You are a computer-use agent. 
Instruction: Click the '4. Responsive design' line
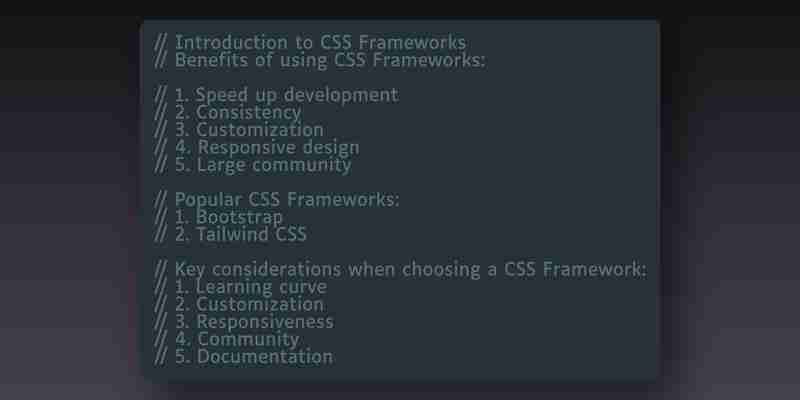click(257, 147)
